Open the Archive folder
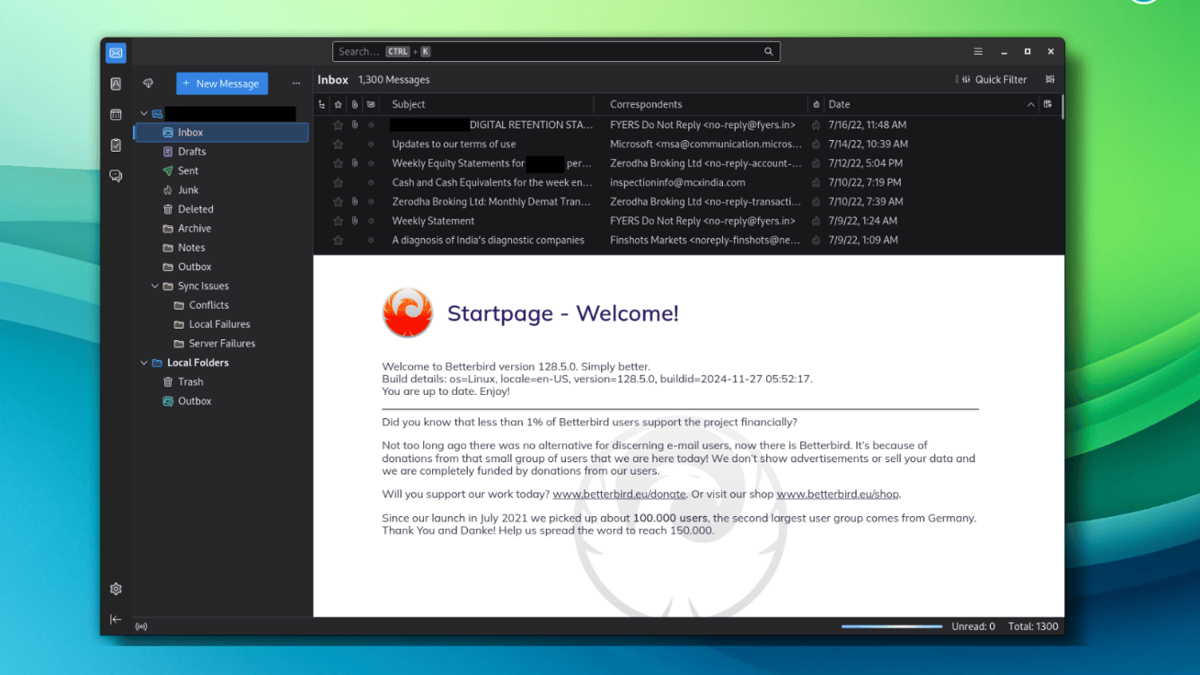The height and width of the screenshot is (675, 1200). (221, 228)
